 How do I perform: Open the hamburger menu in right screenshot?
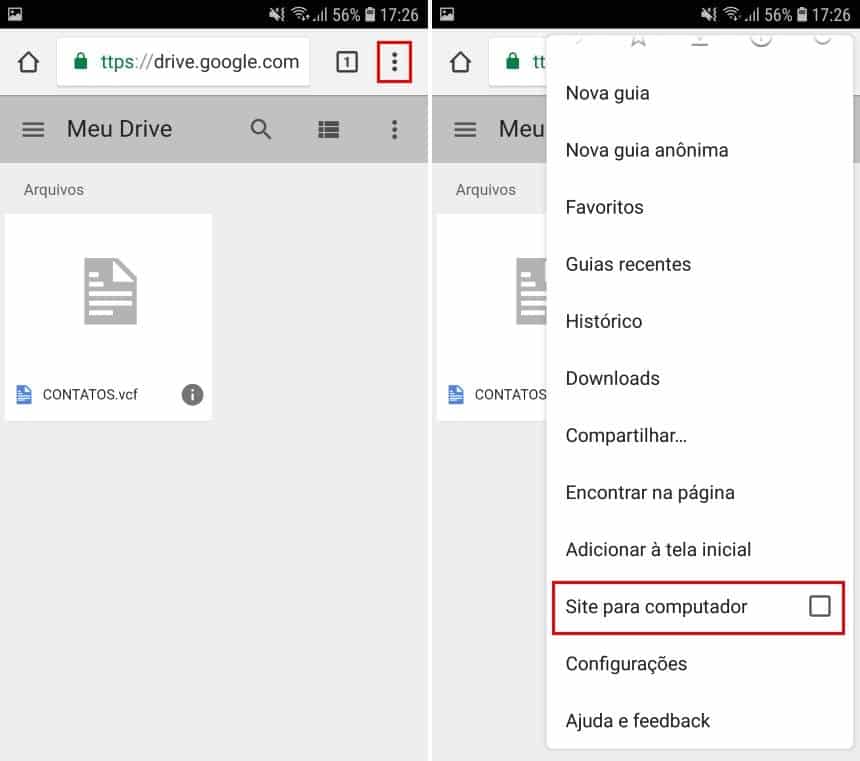point(465,129)
